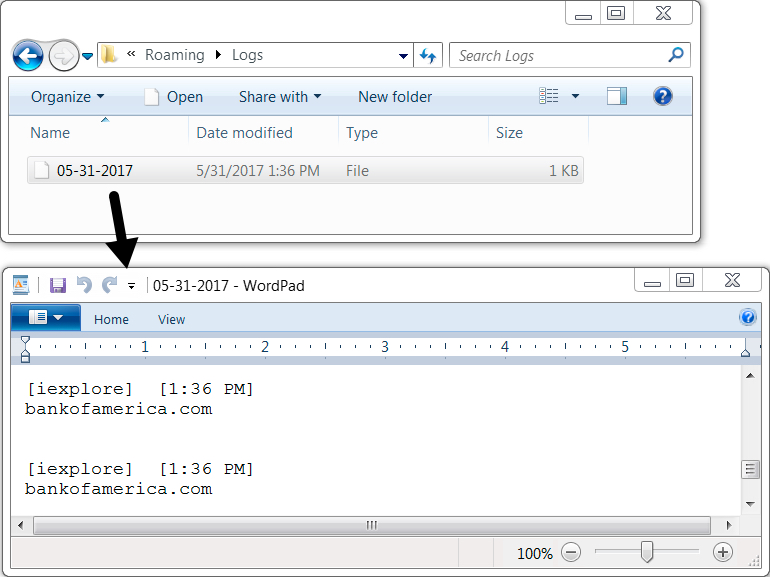Click the zoom slider handle
Image resolution: width=770 pixels, height=577 pixels.
pos(647,551)
